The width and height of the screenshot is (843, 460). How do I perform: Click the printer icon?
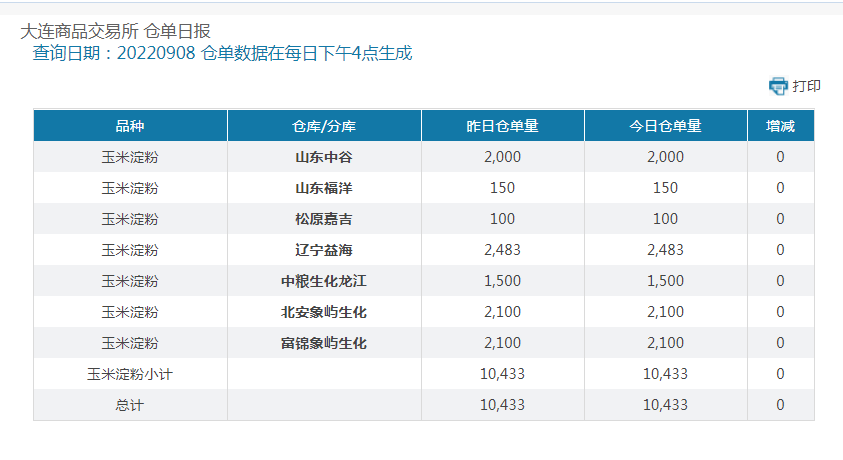[x=778, y=86]
